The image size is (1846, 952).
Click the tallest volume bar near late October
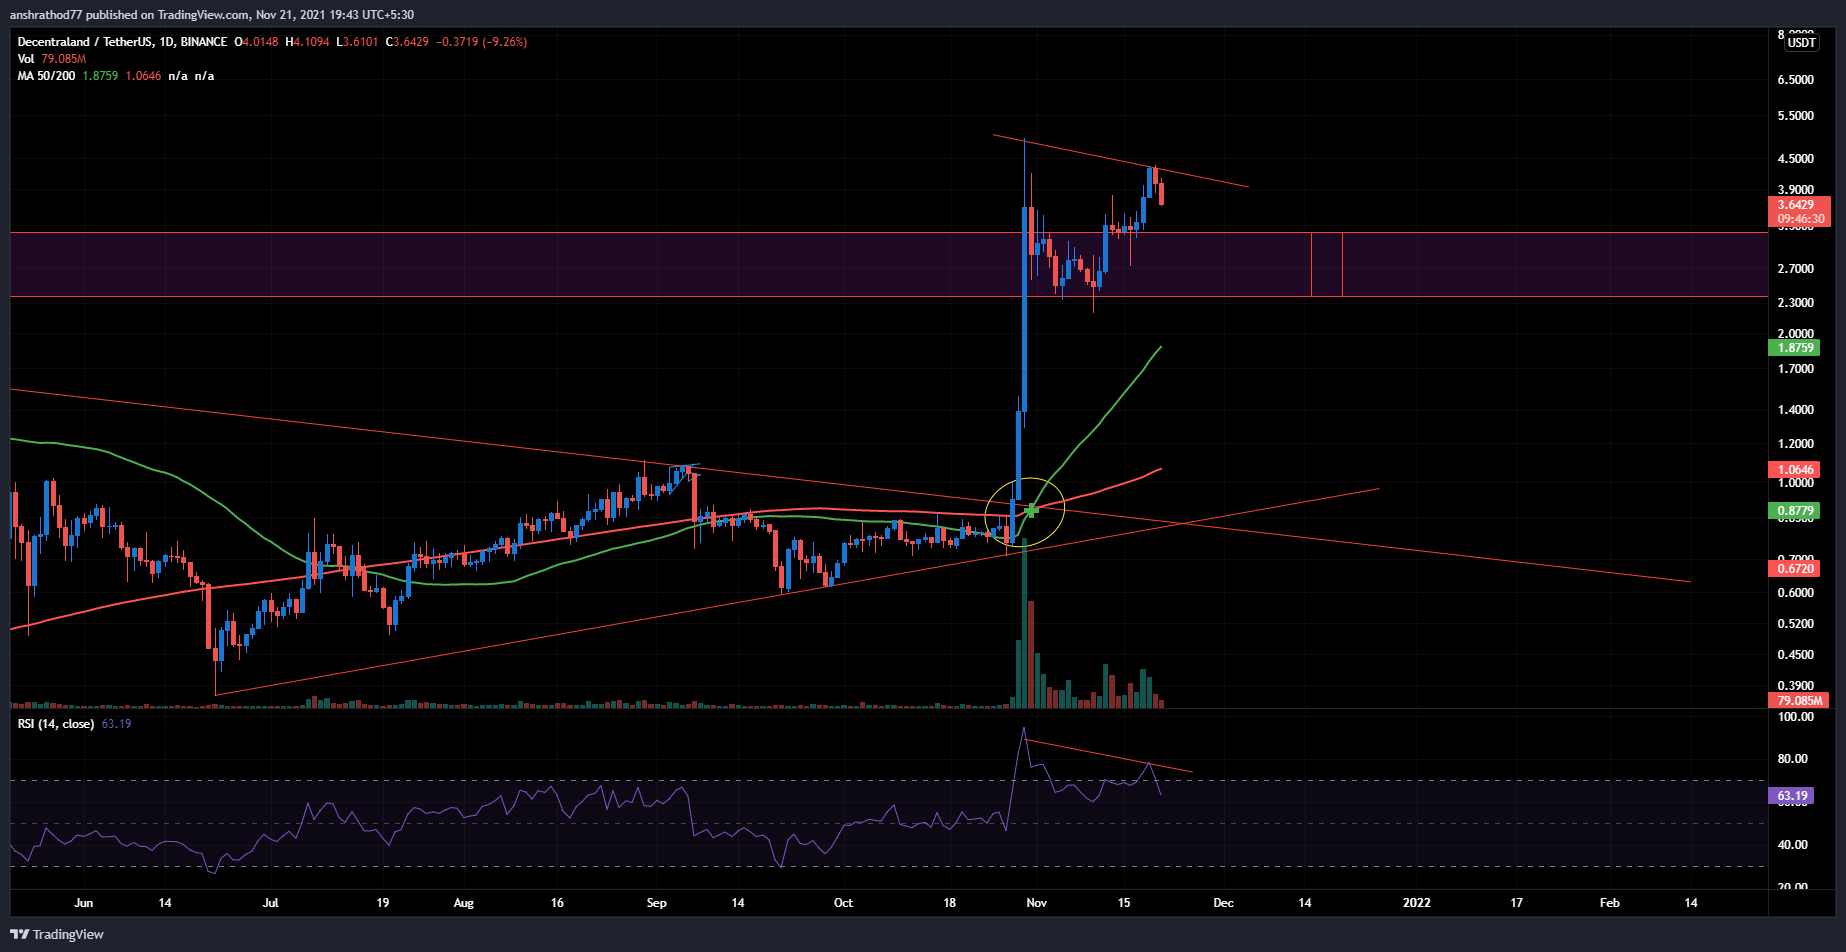coord(1024,623)
